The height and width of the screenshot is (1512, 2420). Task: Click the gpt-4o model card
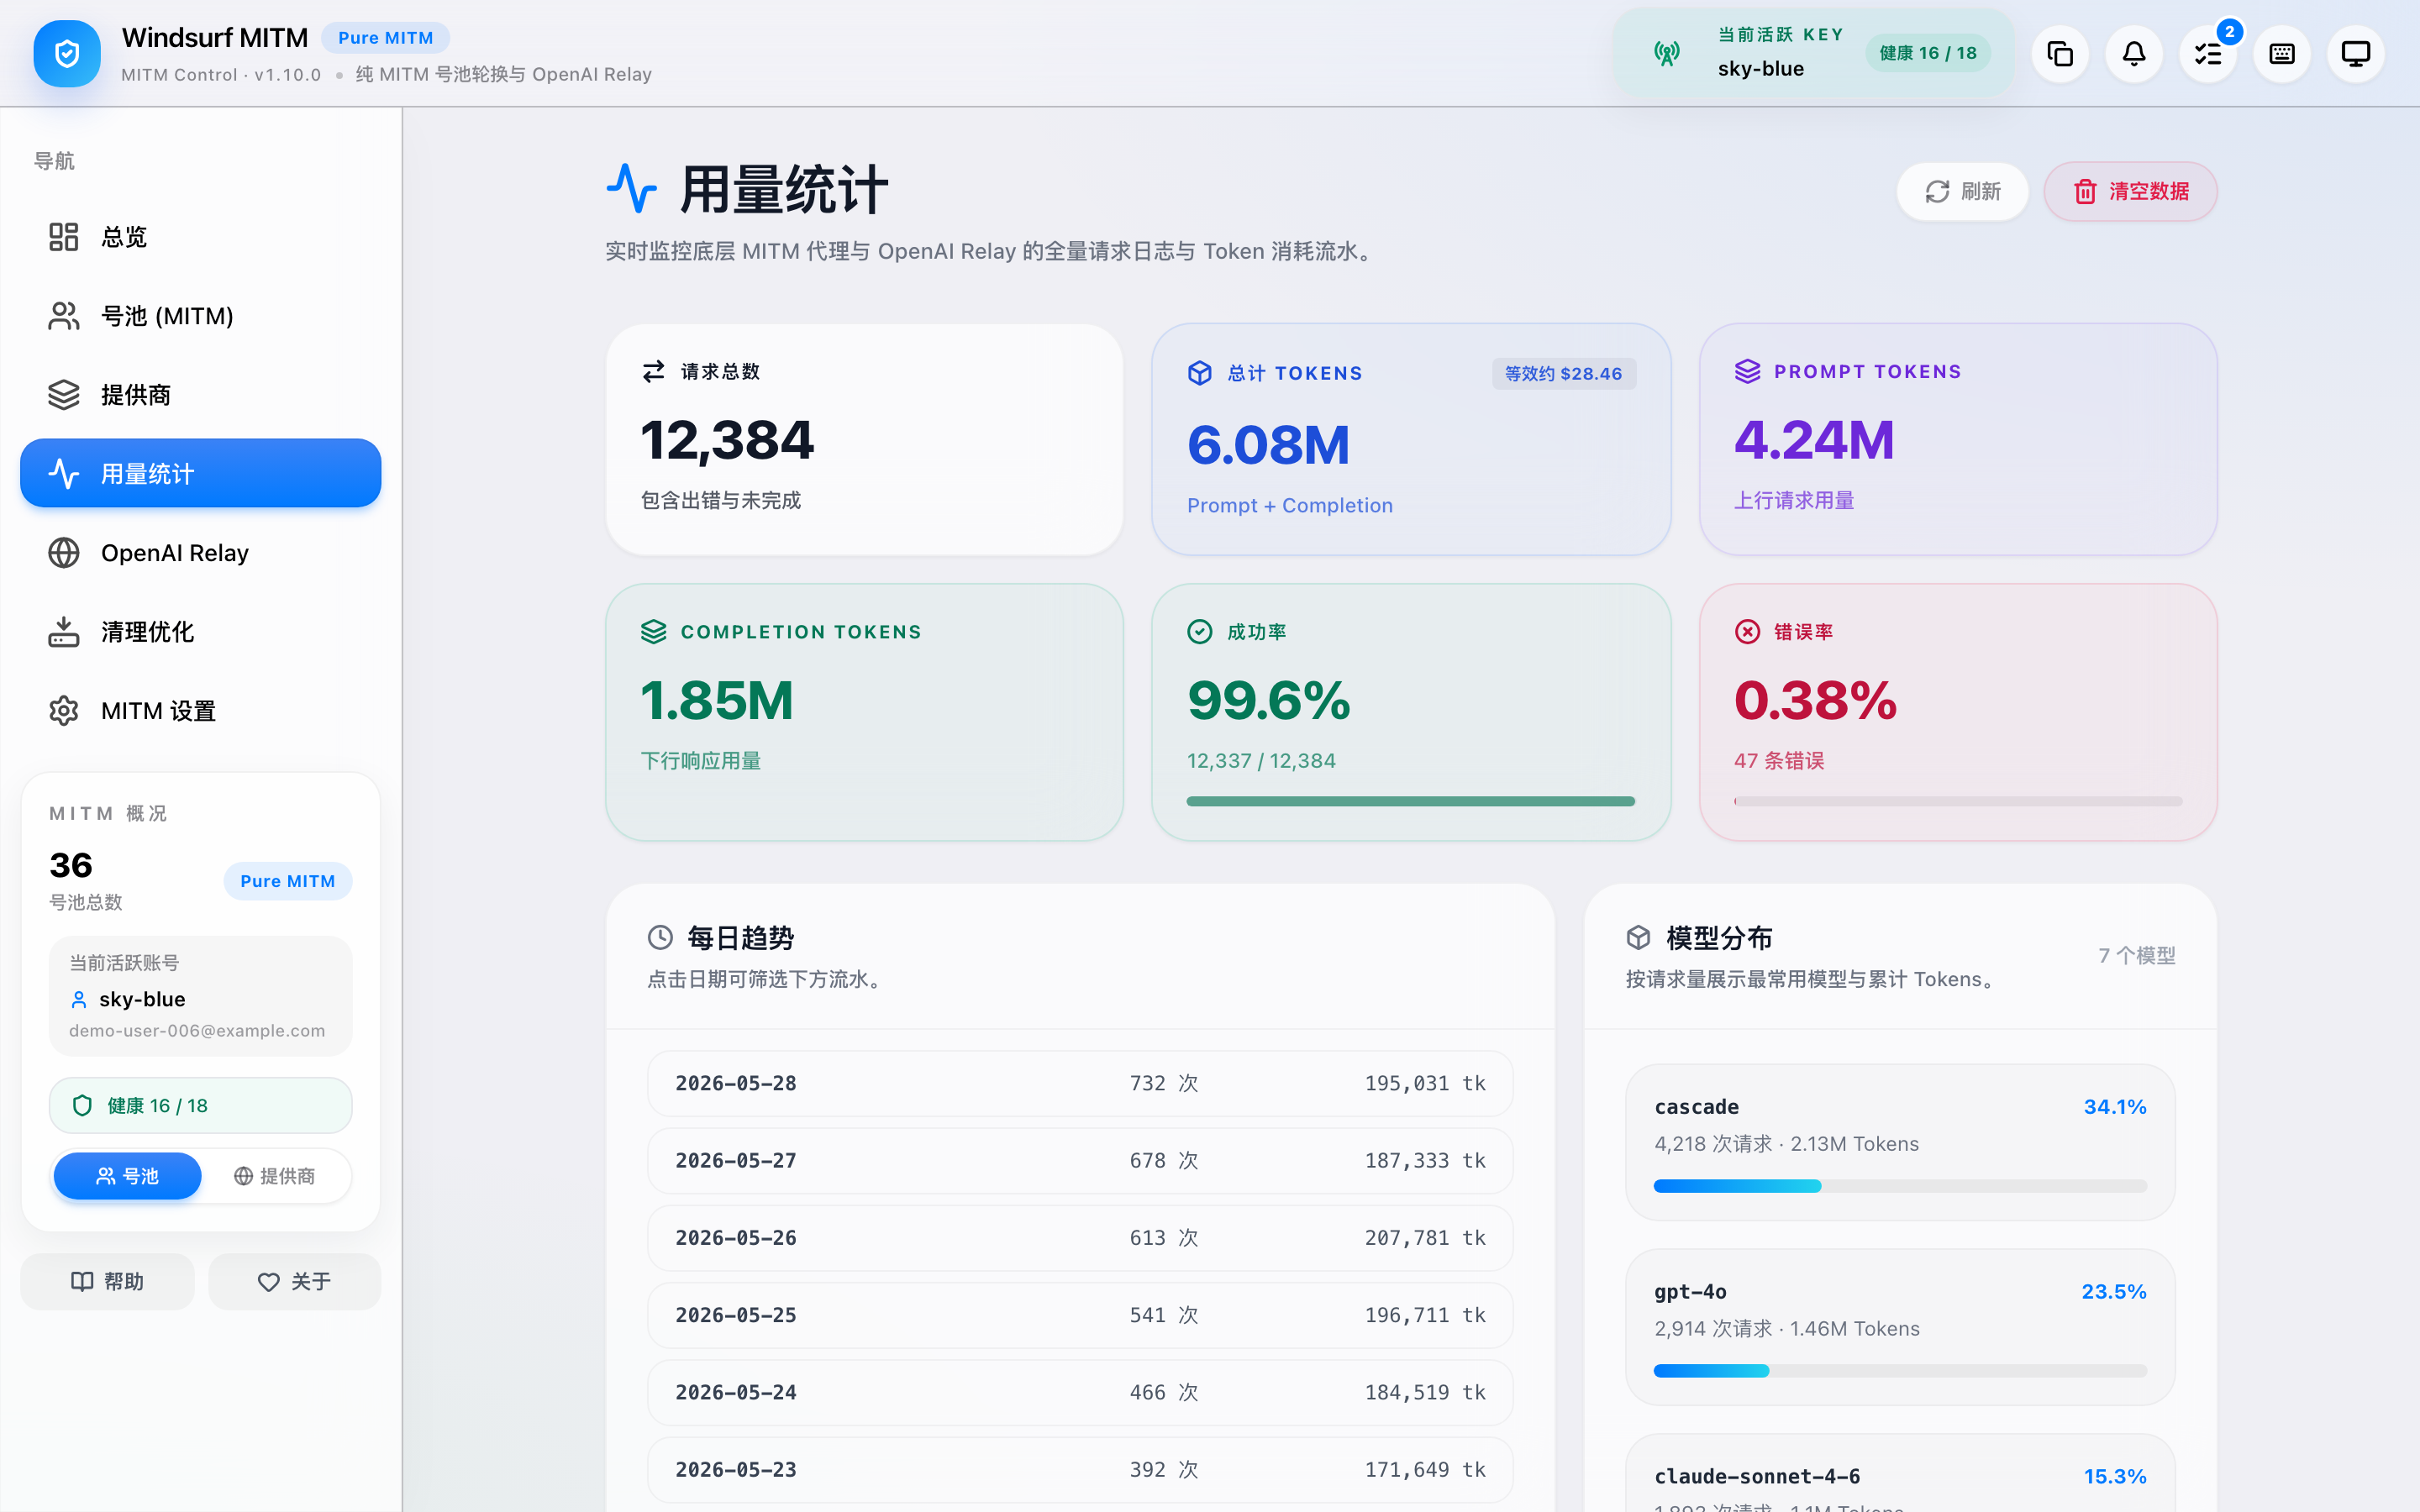(x=1900, y=1327)
